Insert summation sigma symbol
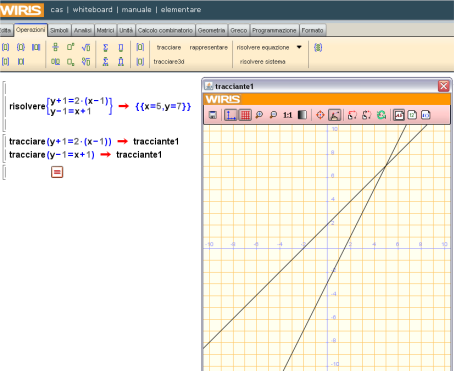This screenshot has height=371, width=454. pos(106,47)
